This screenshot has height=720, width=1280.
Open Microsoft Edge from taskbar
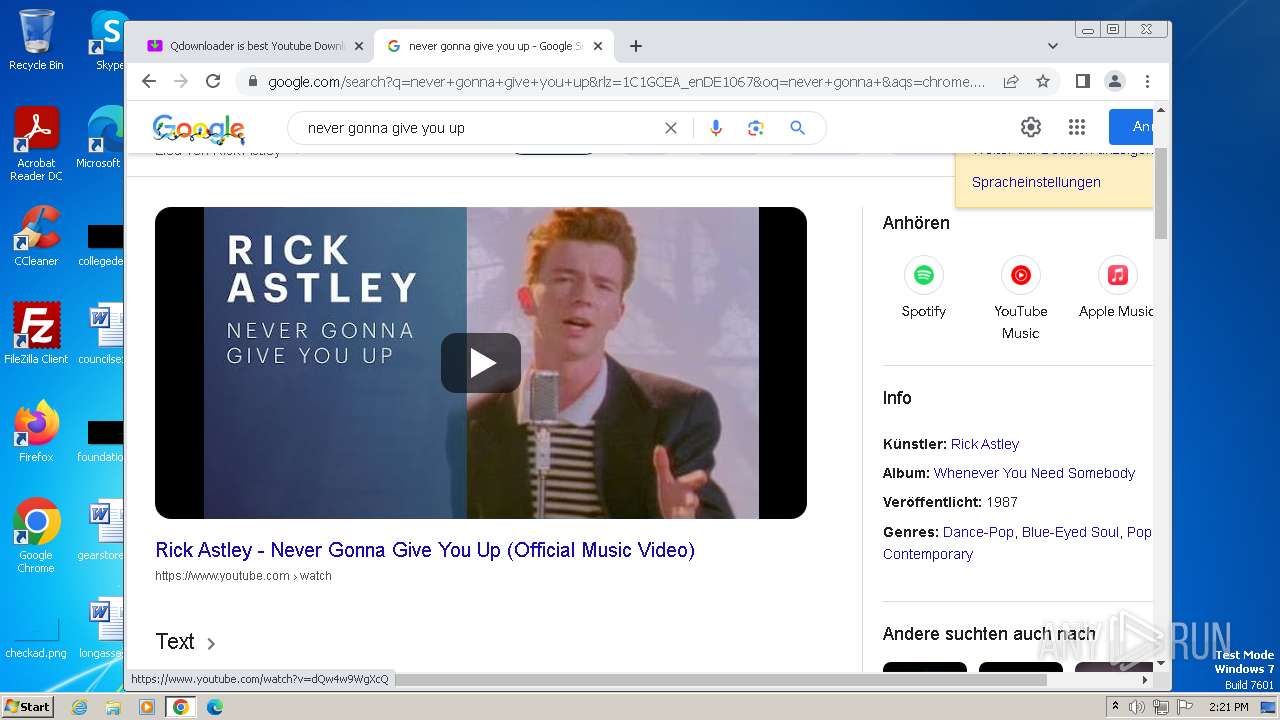click(x=214, y=707)
